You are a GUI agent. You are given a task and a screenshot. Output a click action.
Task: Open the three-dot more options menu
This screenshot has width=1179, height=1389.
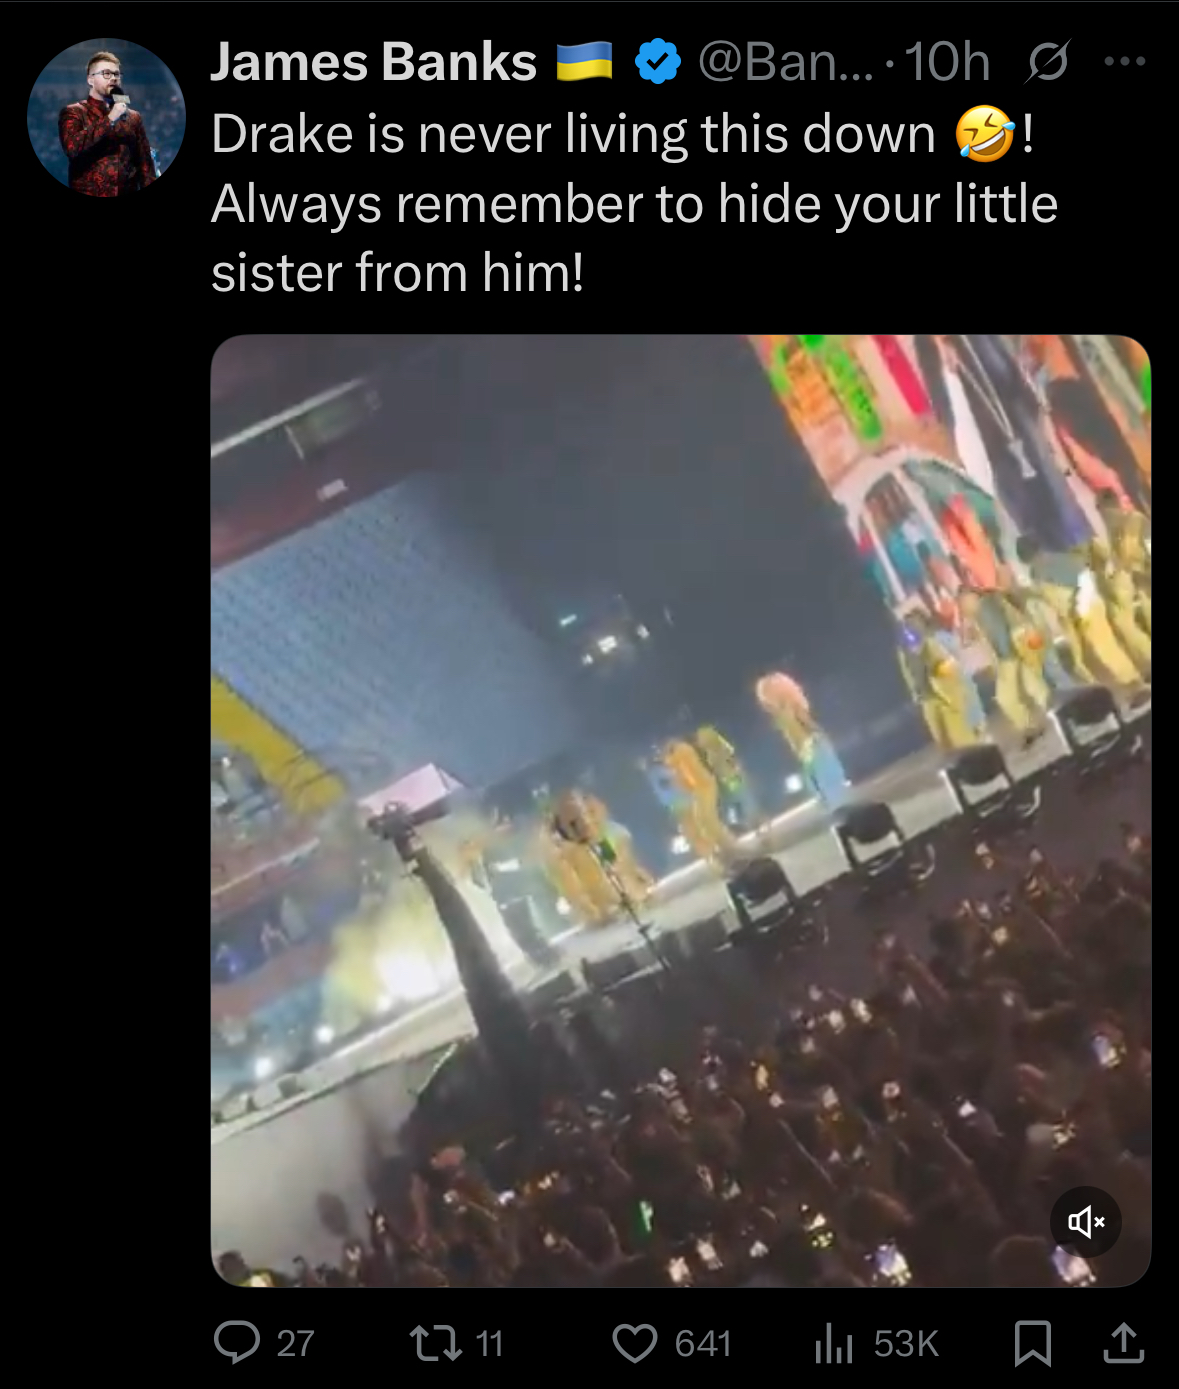pyautogui.click(x=1125, y=62)
